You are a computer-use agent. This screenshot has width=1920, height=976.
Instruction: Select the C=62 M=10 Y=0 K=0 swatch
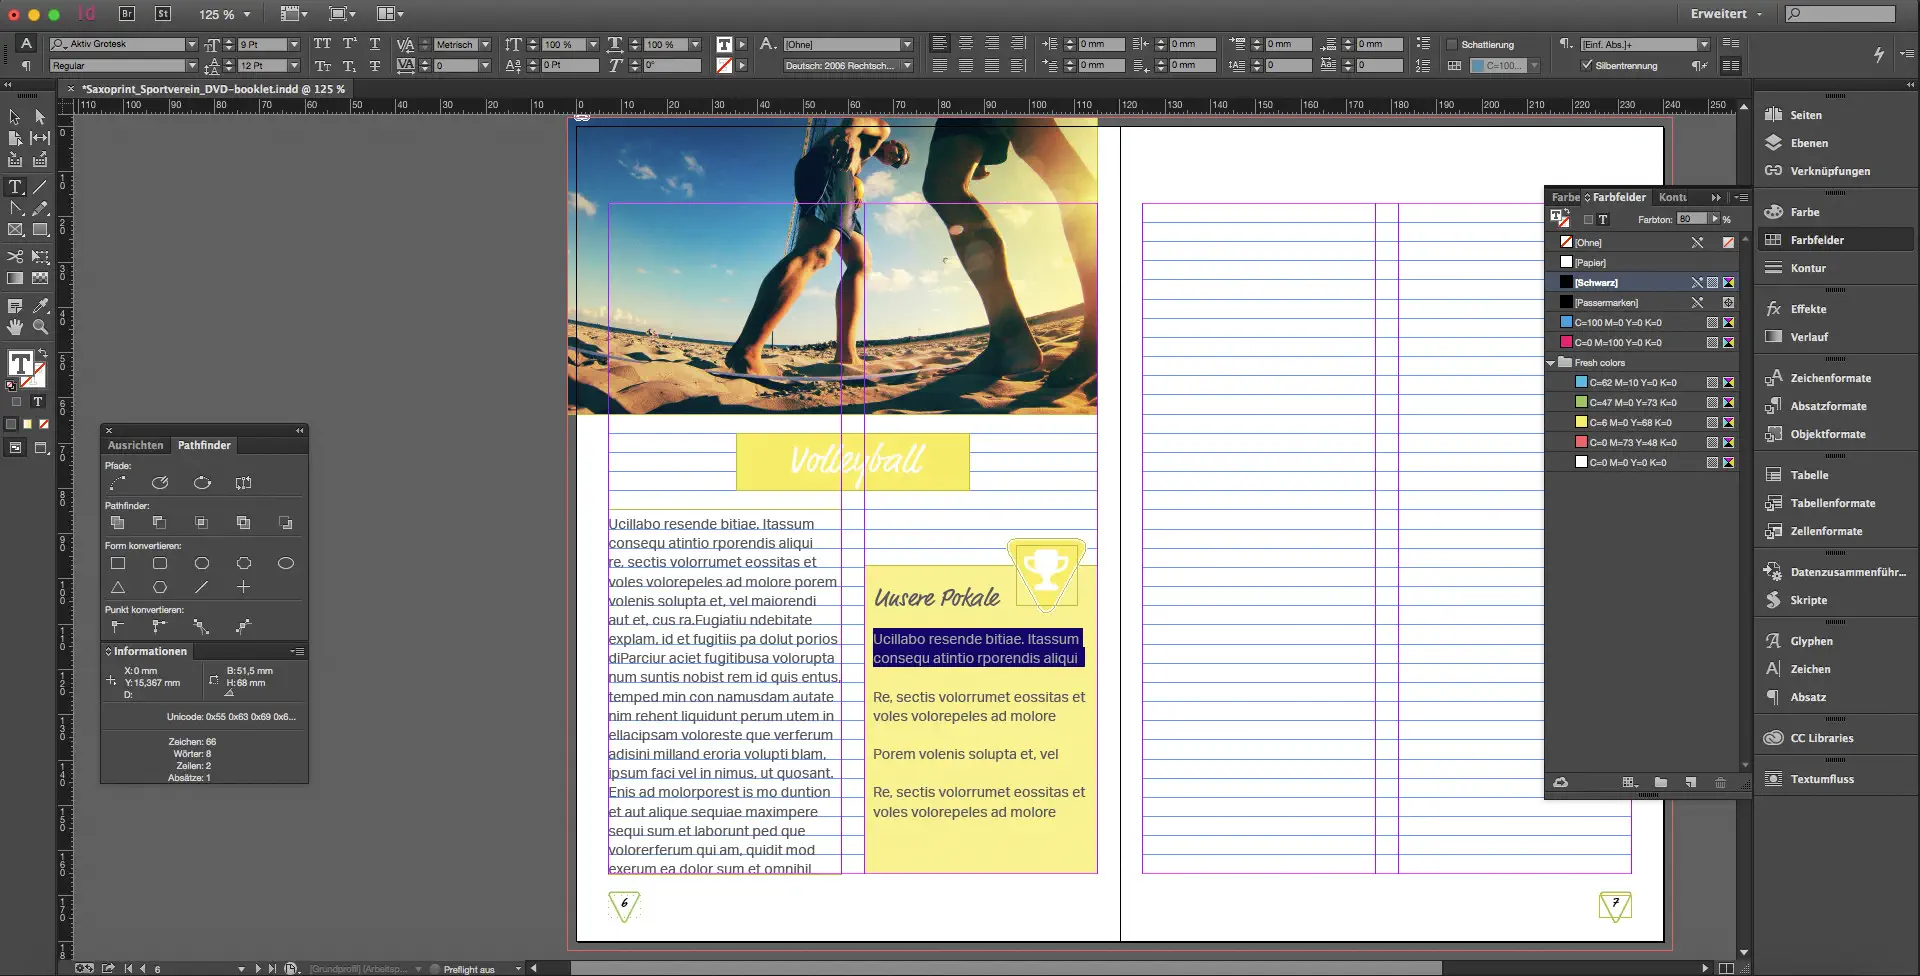click(x=1632, y=383)
